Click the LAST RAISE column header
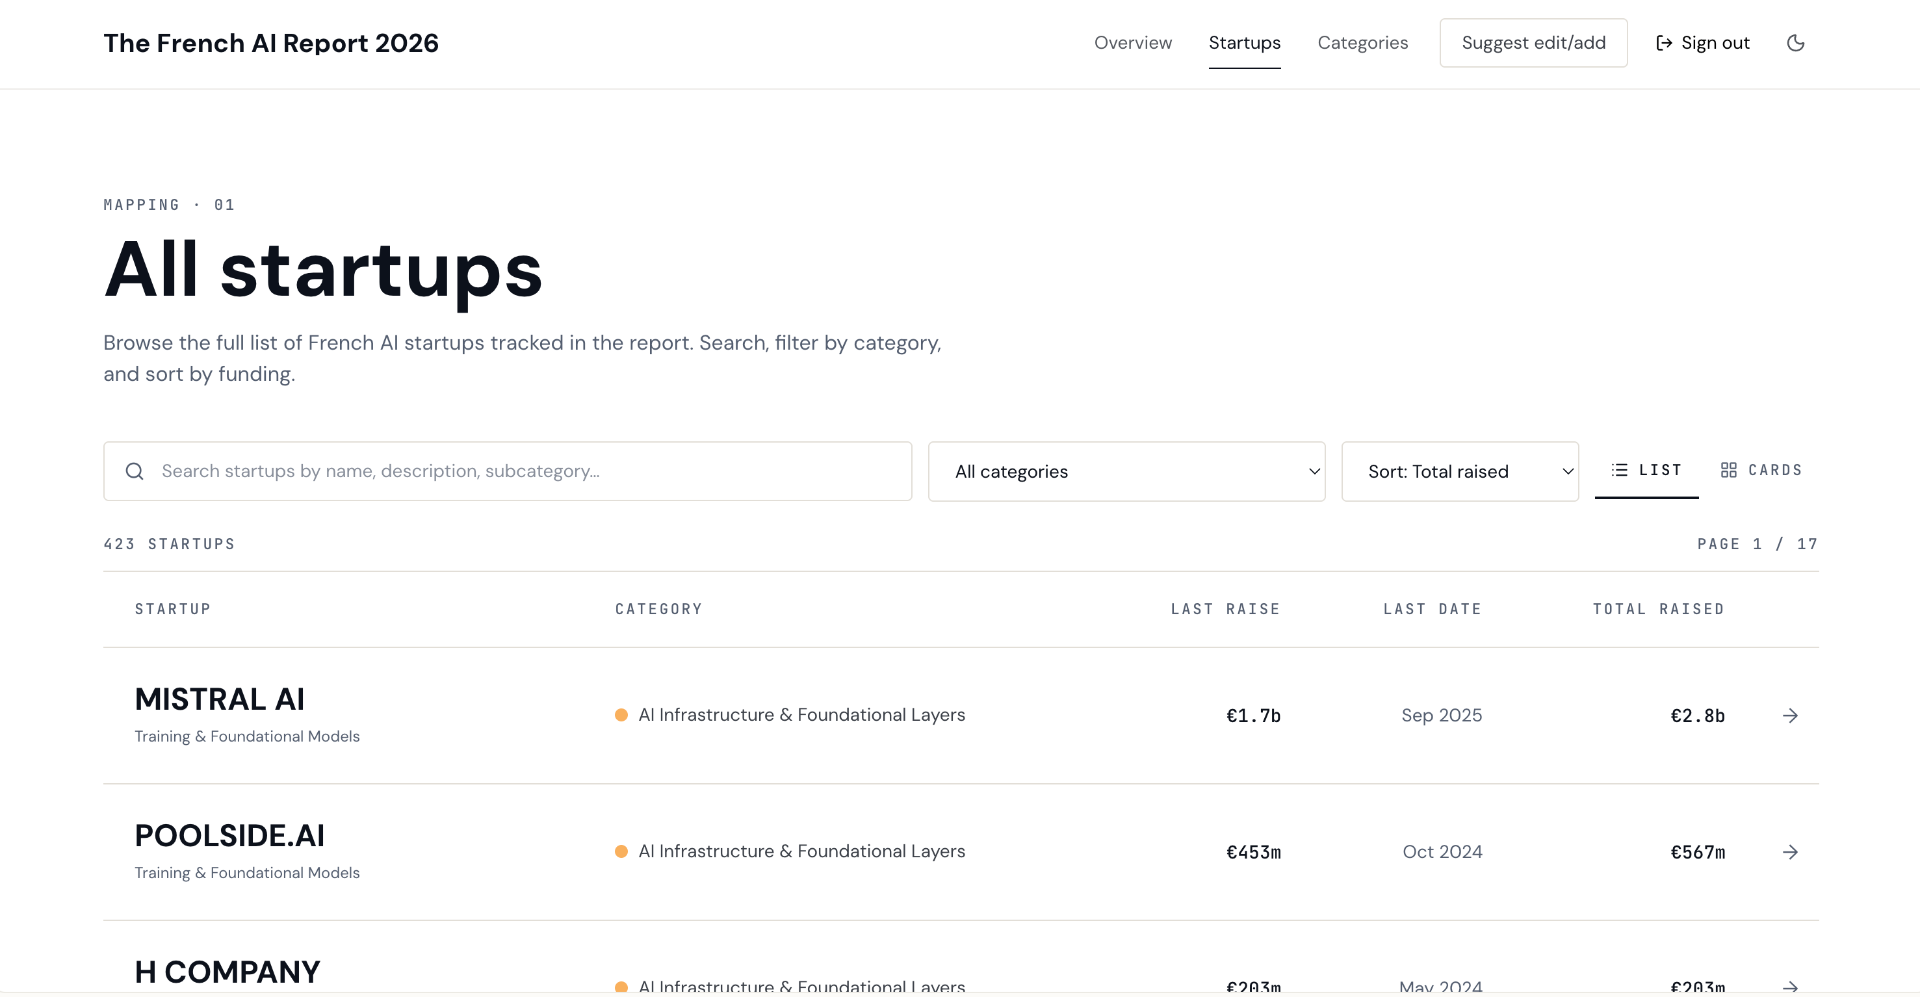This screenshot has height=997, width=1920. (1226, 609)
